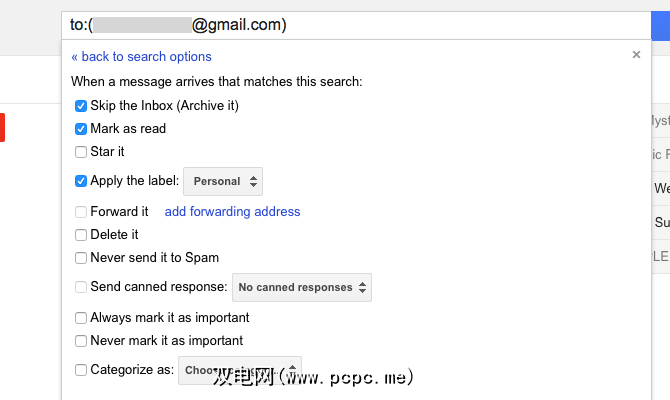Go back to search options

point(141,57)
